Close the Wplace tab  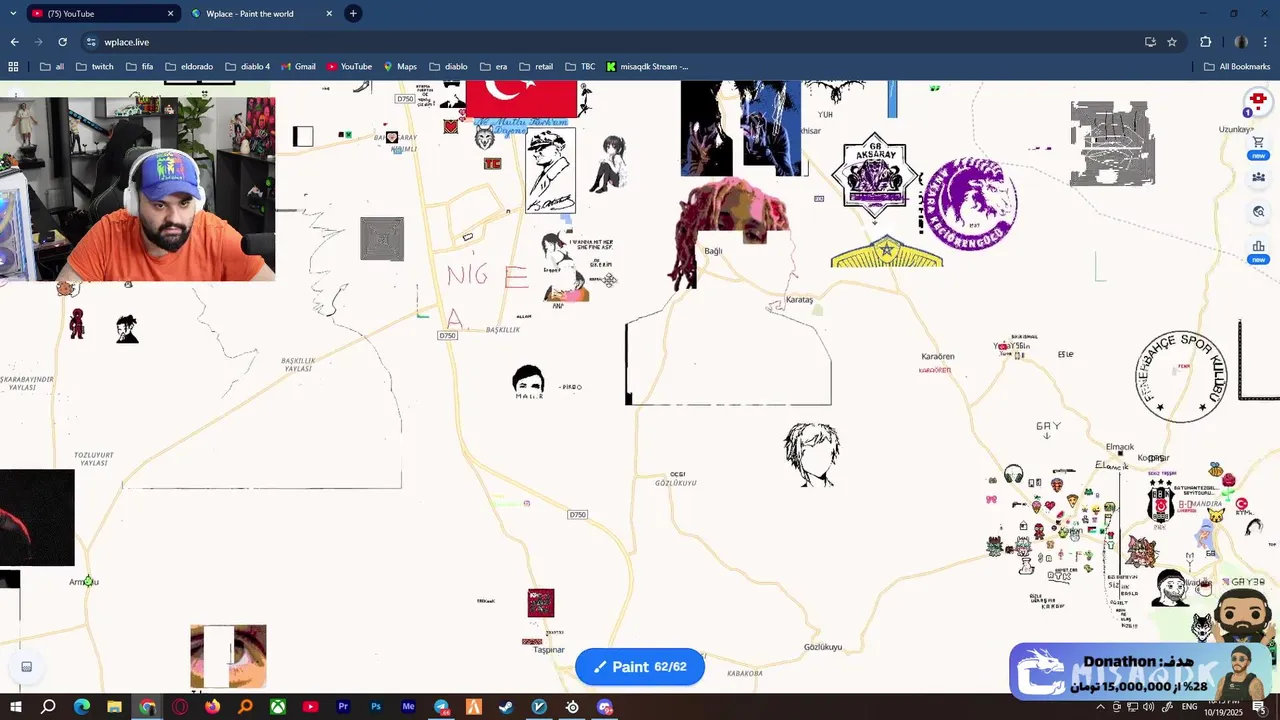329,14
